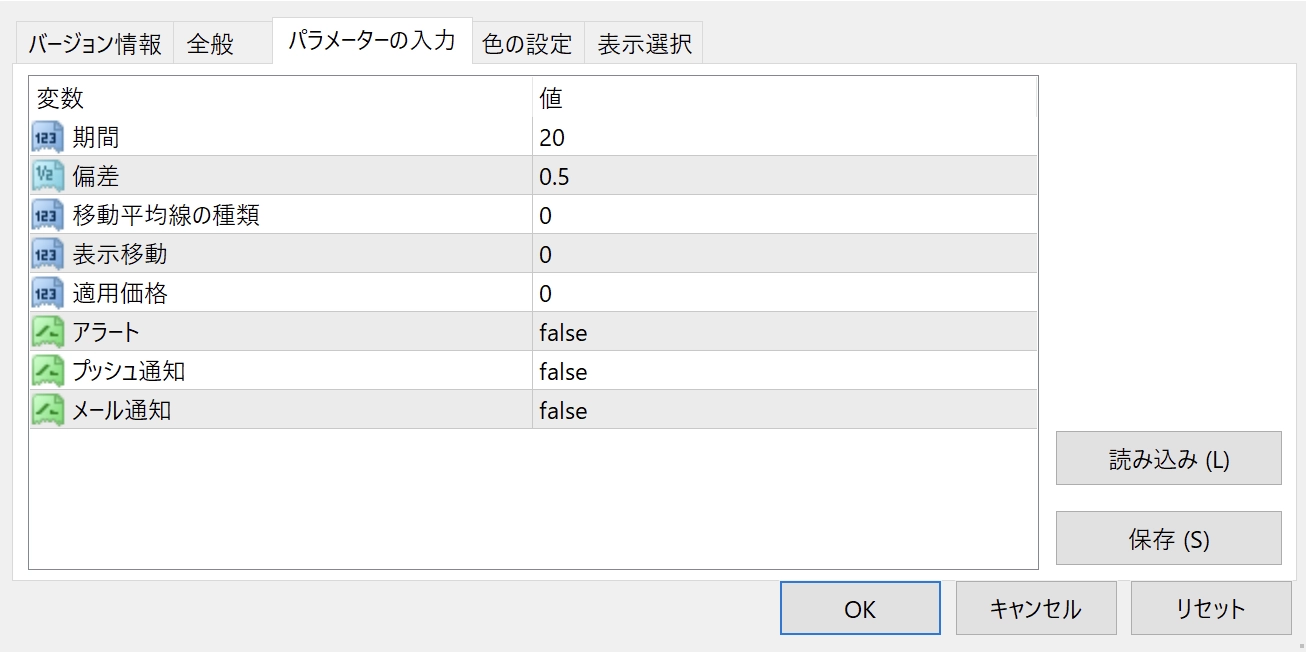Switch to the 色の設定 tab
The width and height of the screenshot is (1306, 652).
[x=527, y=44]
